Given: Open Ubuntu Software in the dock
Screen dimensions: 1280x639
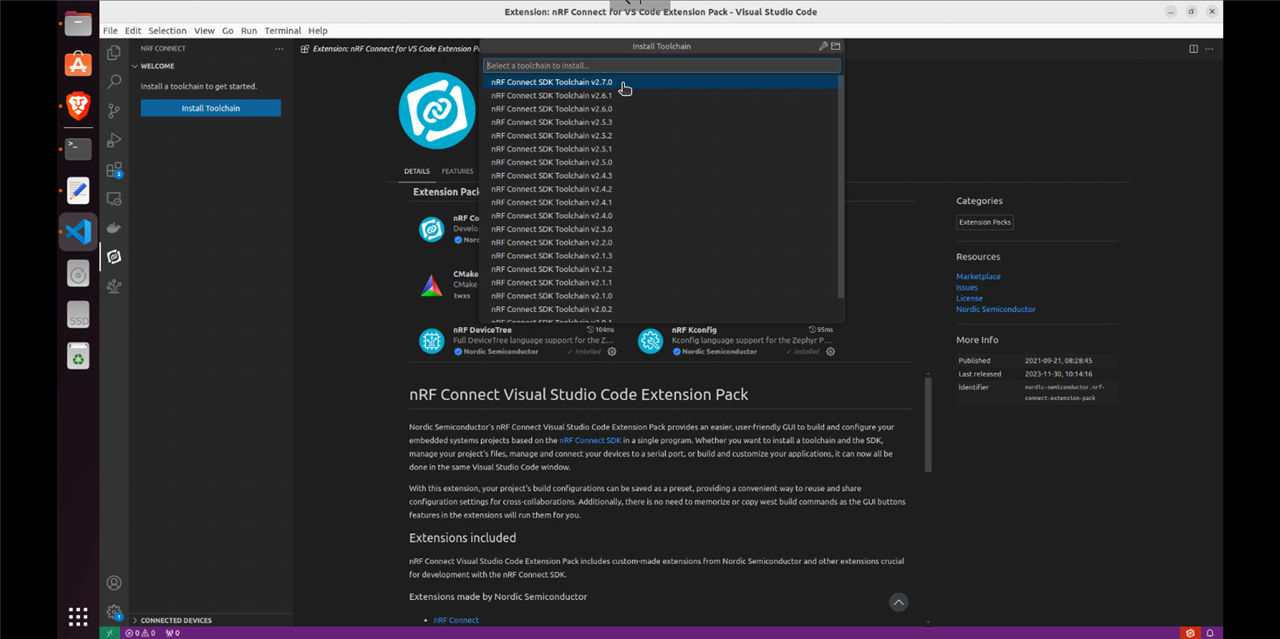Looking at the screenshot, I should (78, 64).
